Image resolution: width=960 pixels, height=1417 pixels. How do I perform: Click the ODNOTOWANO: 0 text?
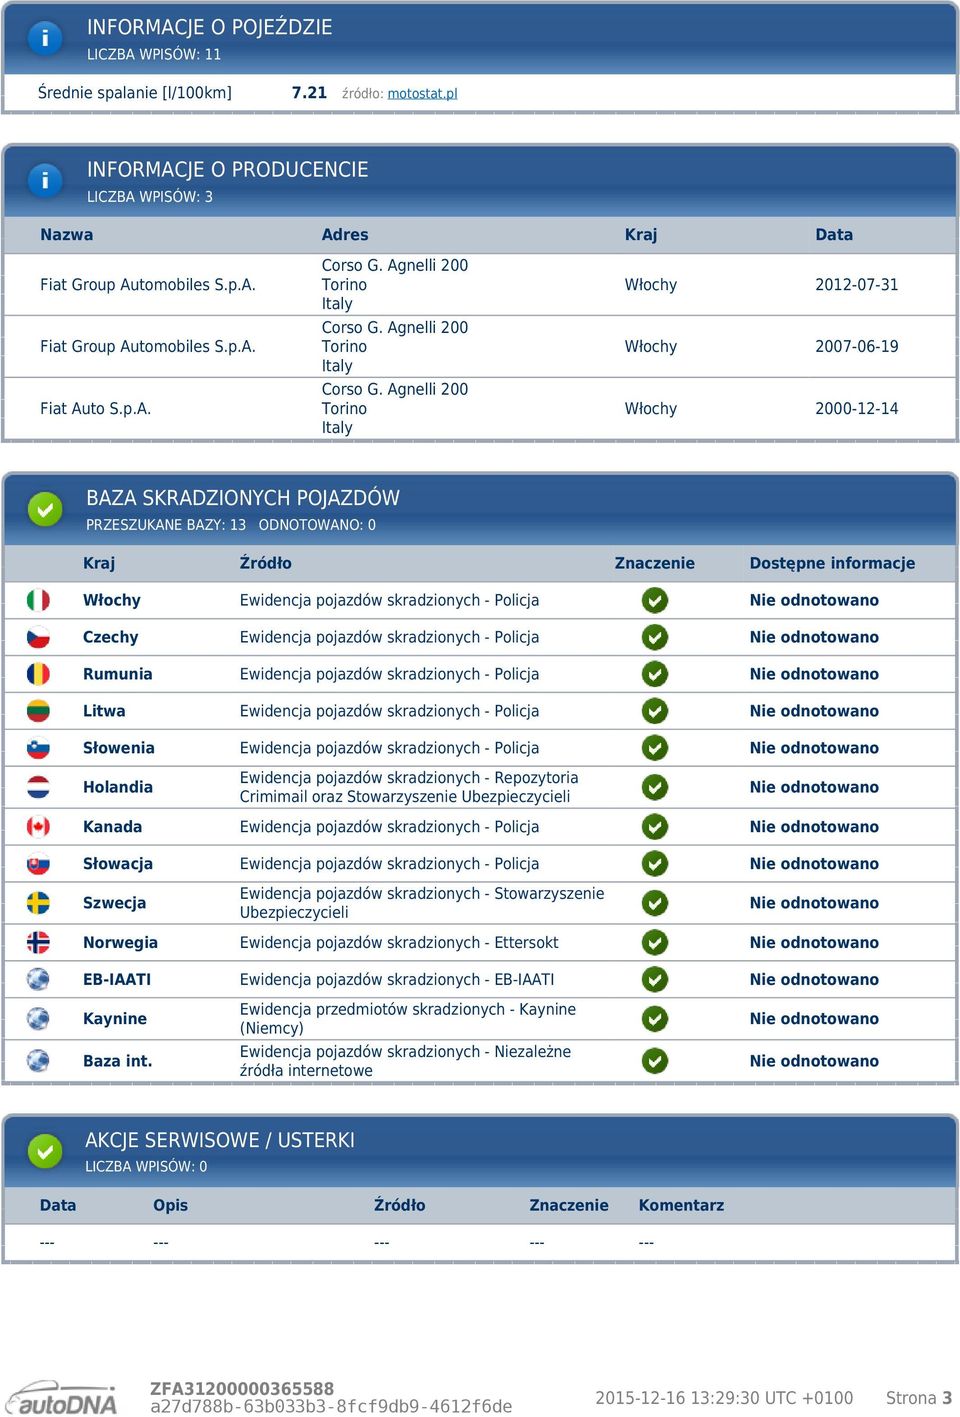(x=317, y=525)
